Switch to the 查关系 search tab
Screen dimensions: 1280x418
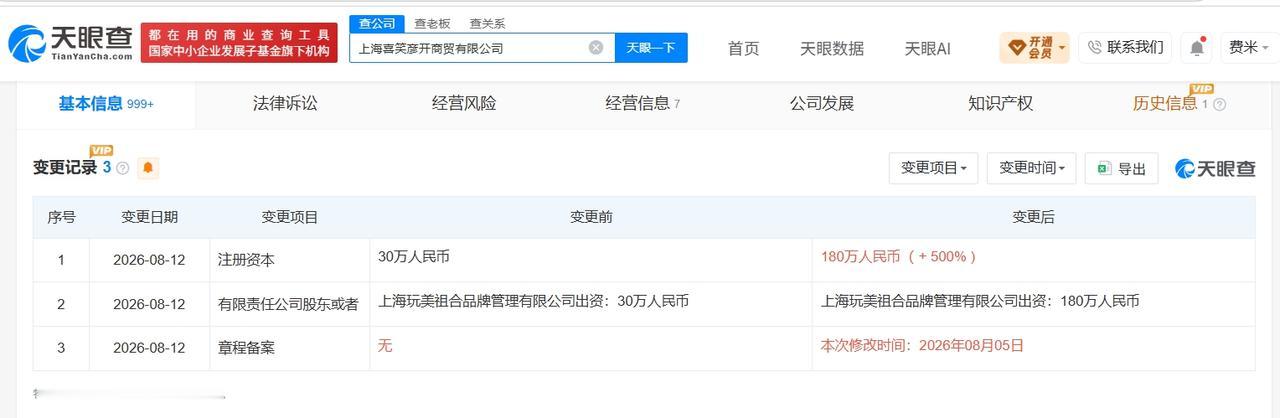coord(487,23)
